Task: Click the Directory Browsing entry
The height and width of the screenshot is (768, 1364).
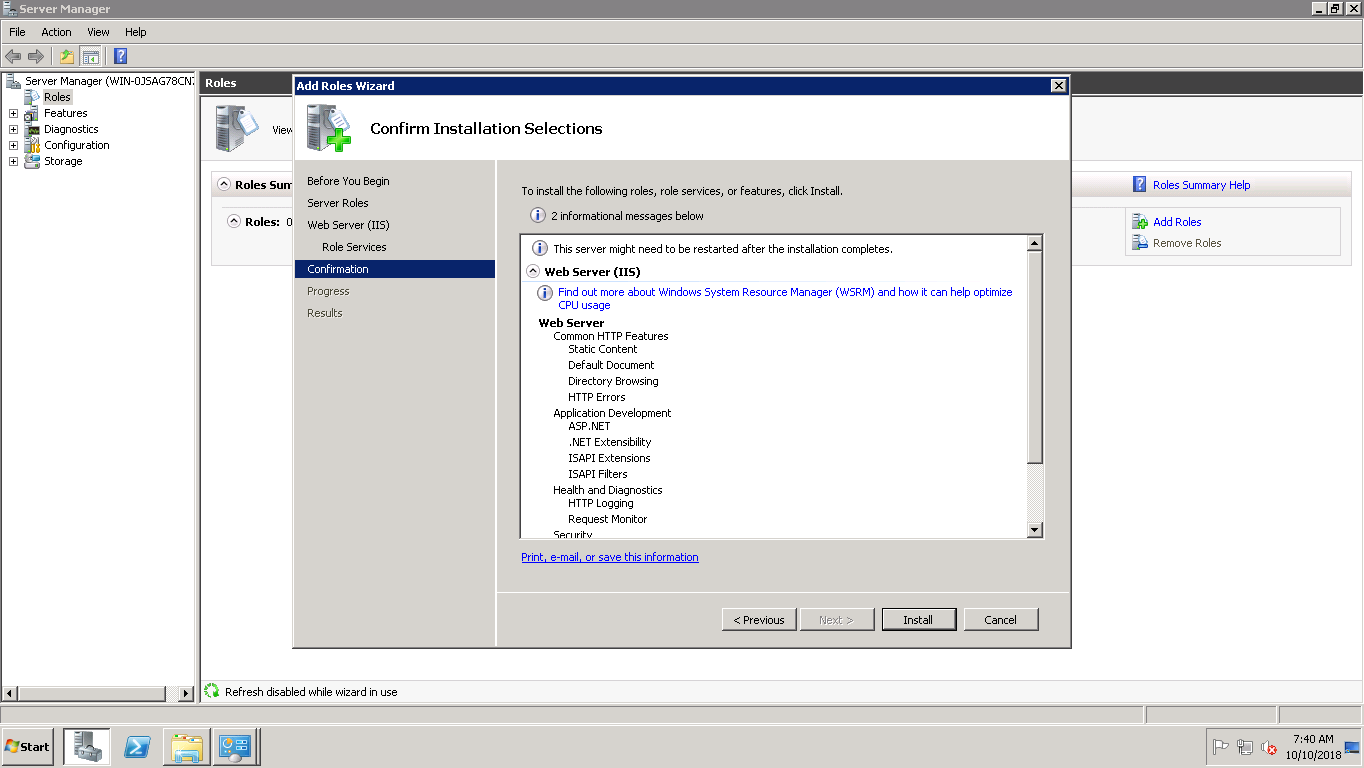Action: (x=613, y=381)
